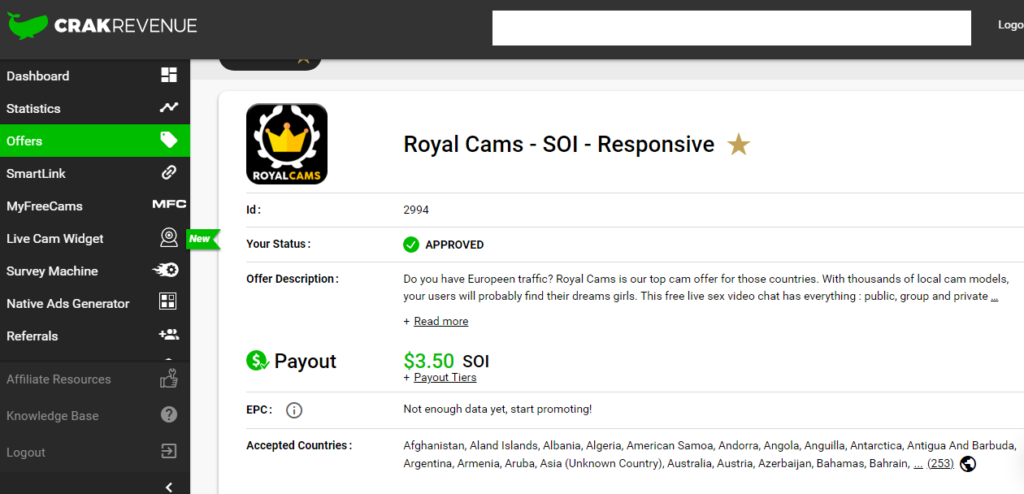The width and height of the screenshot is (1024, 494).
Task: Click the green approved checkmark icon
Action: [411, 245]
